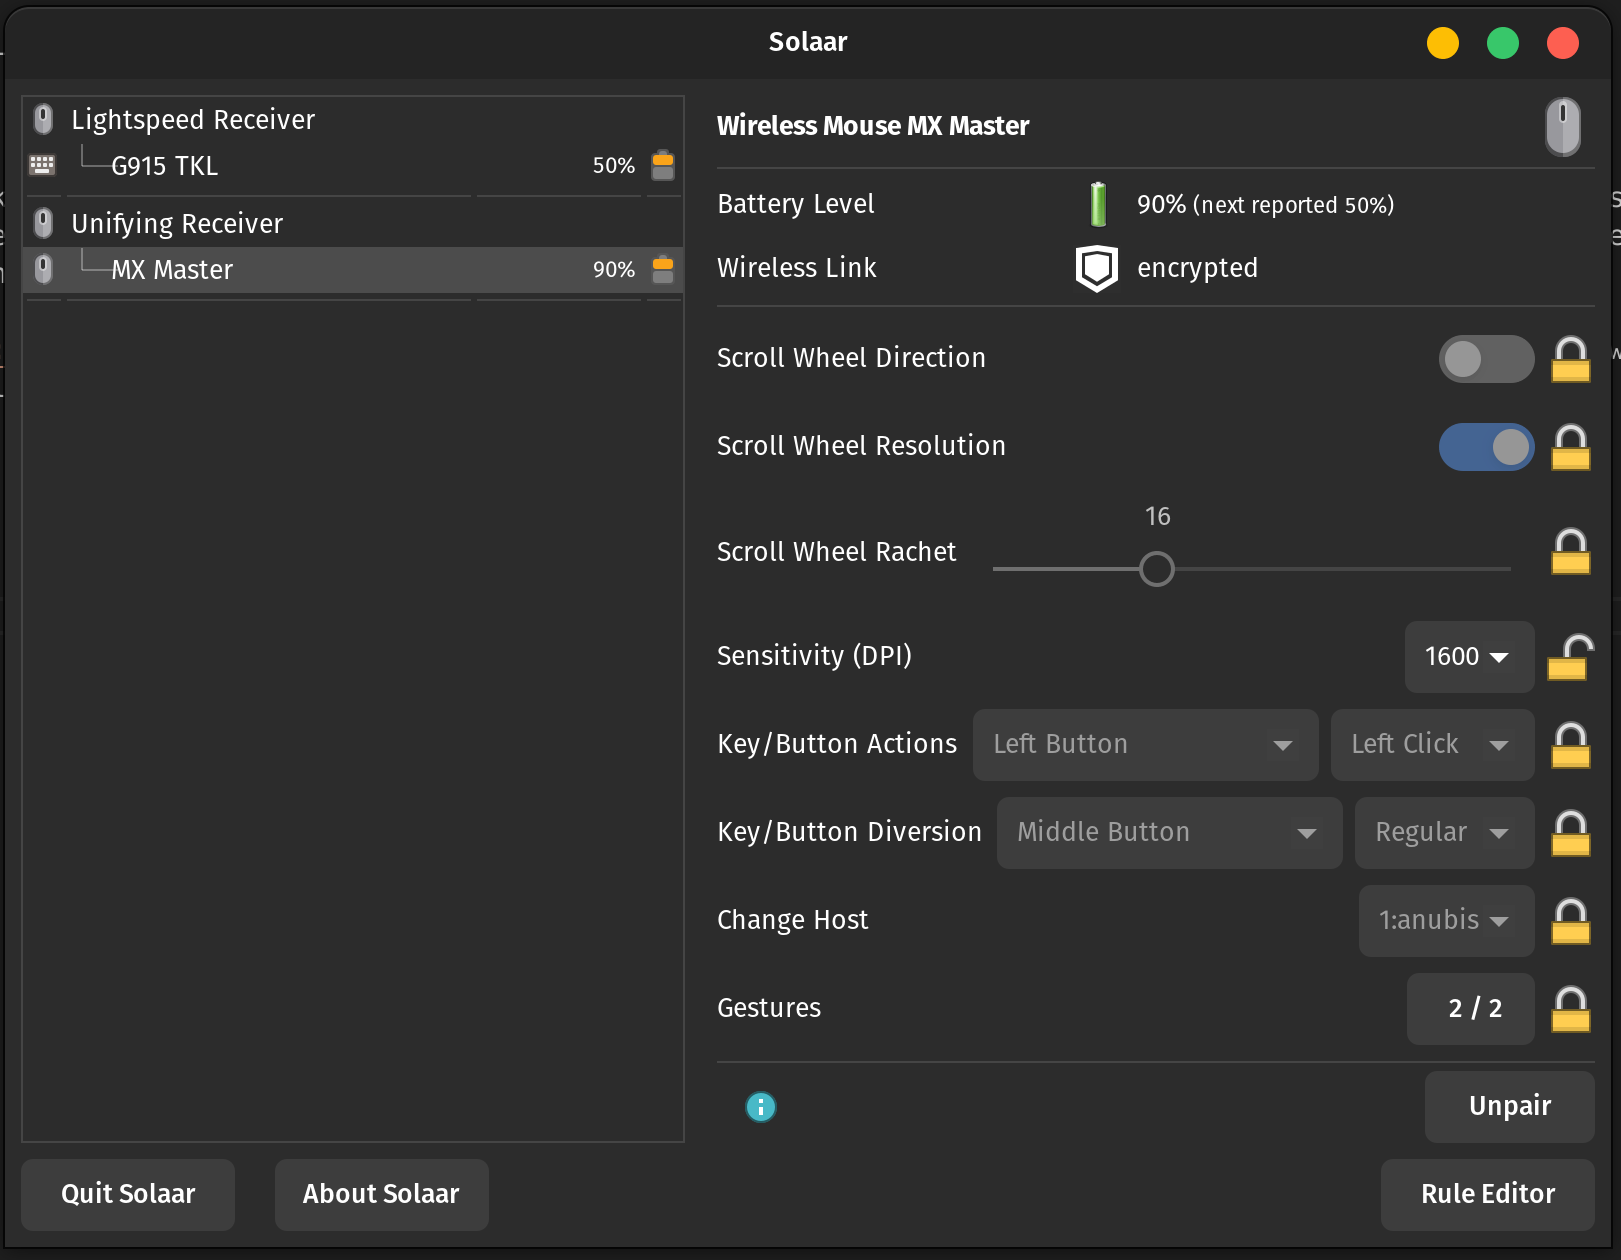Click the blue info icon
The height and width of the screenshot is (1260, 1621).
[761, 1107]
